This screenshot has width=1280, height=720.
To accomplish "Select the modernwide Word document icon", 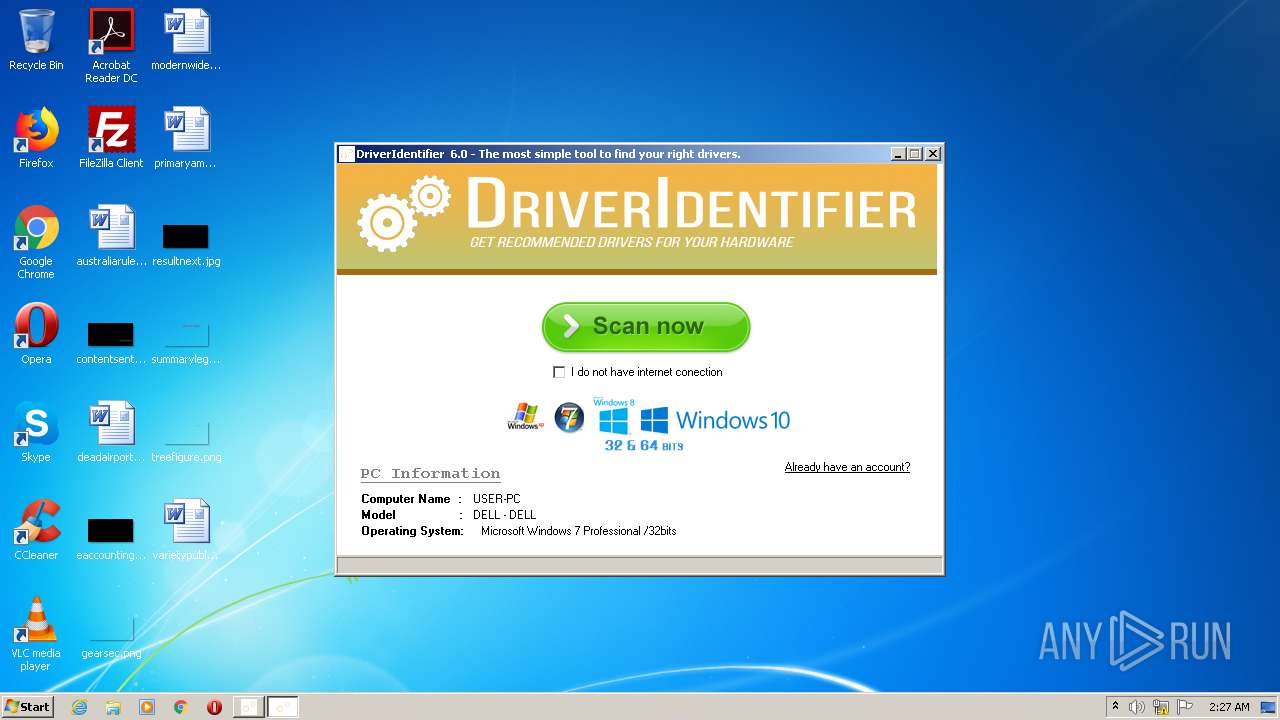I will [186, 41].
